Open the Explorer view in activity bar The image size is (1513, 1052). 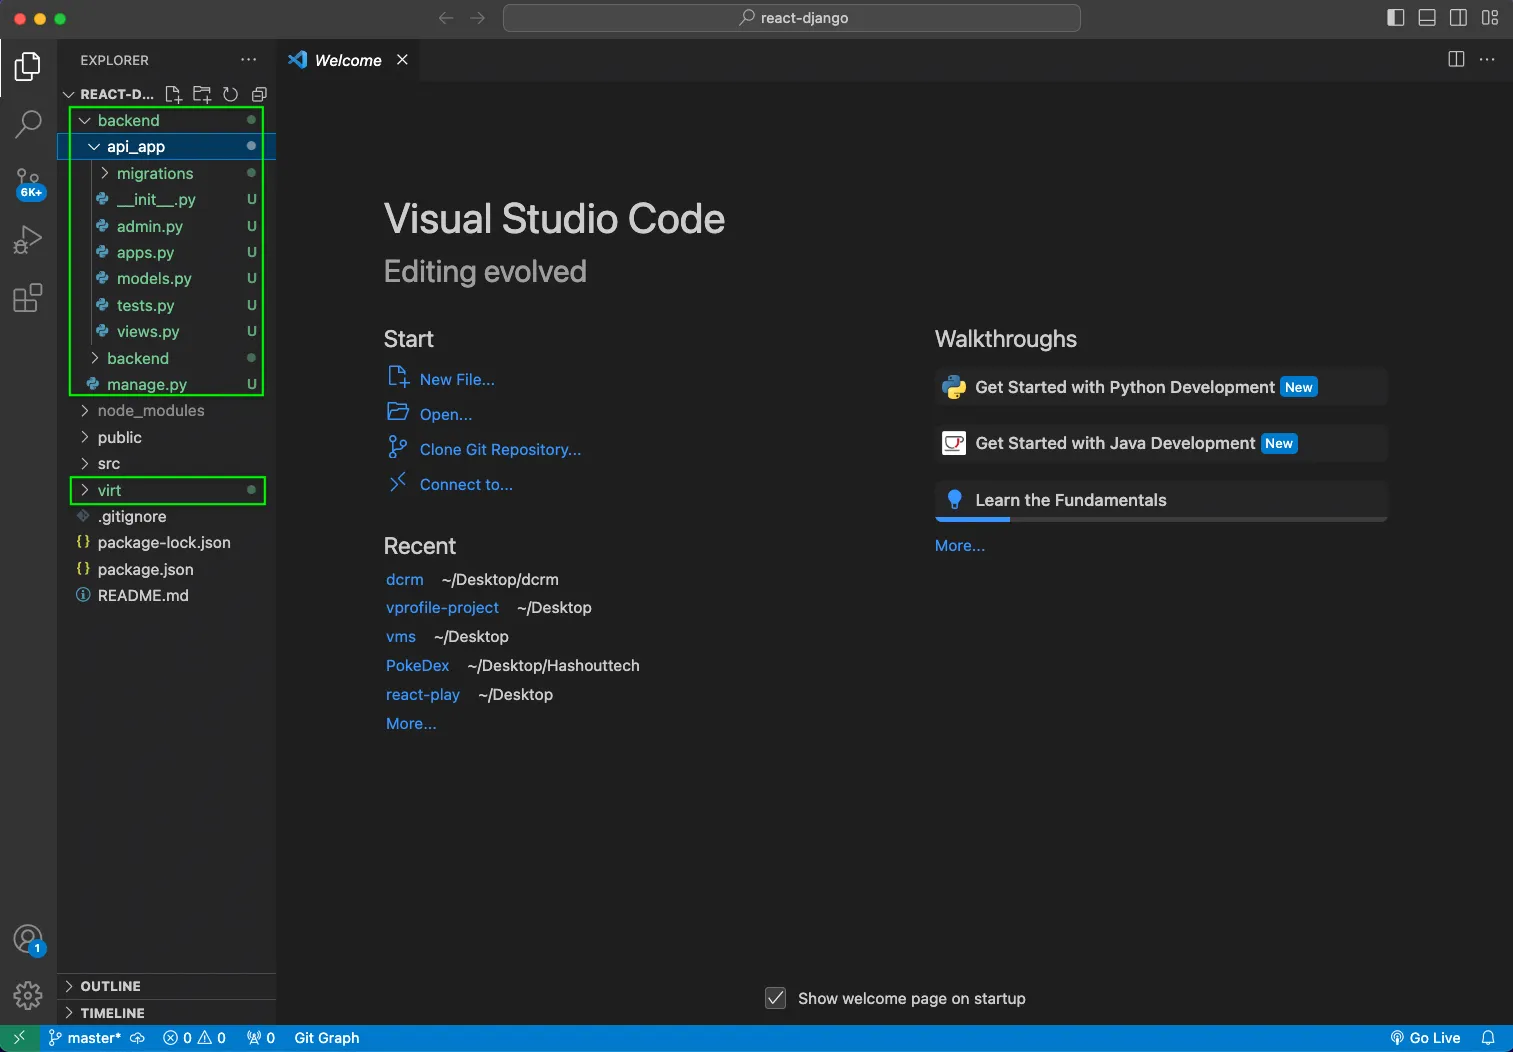pyautogui.click(x=28, y=67)
